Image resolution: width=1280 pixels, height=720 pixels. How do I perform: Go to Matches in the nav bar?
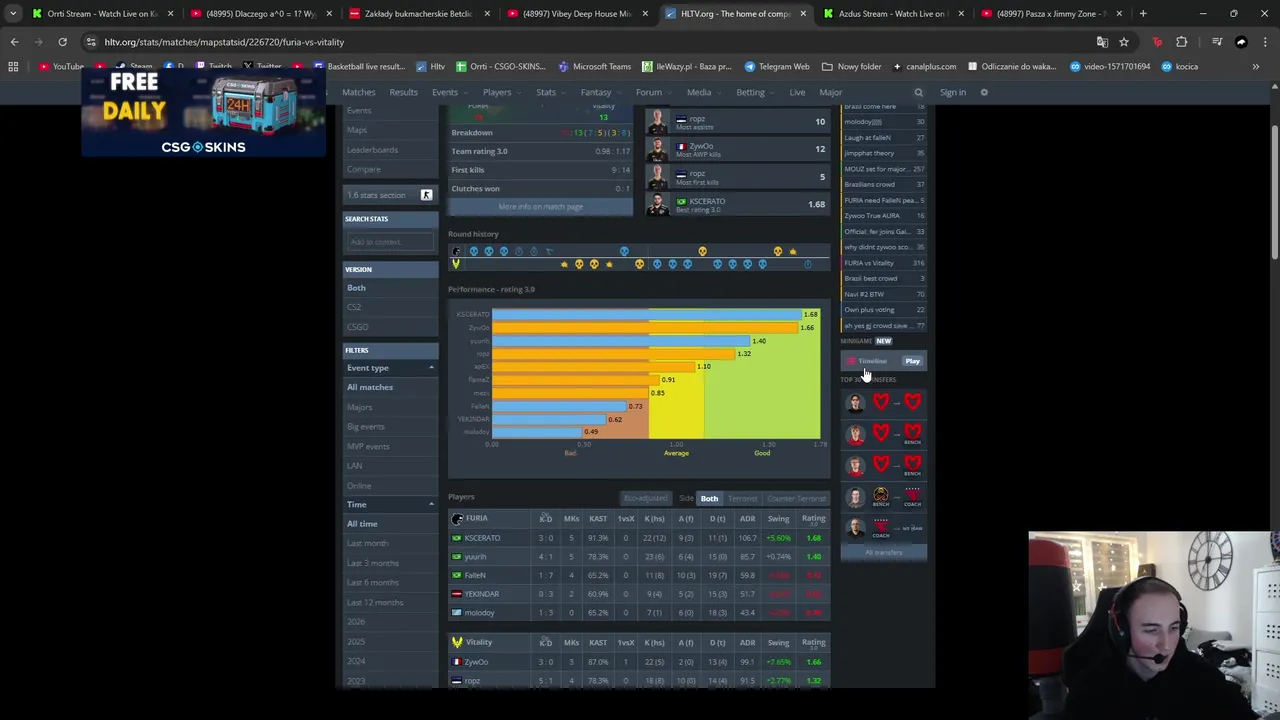[358, 92]
